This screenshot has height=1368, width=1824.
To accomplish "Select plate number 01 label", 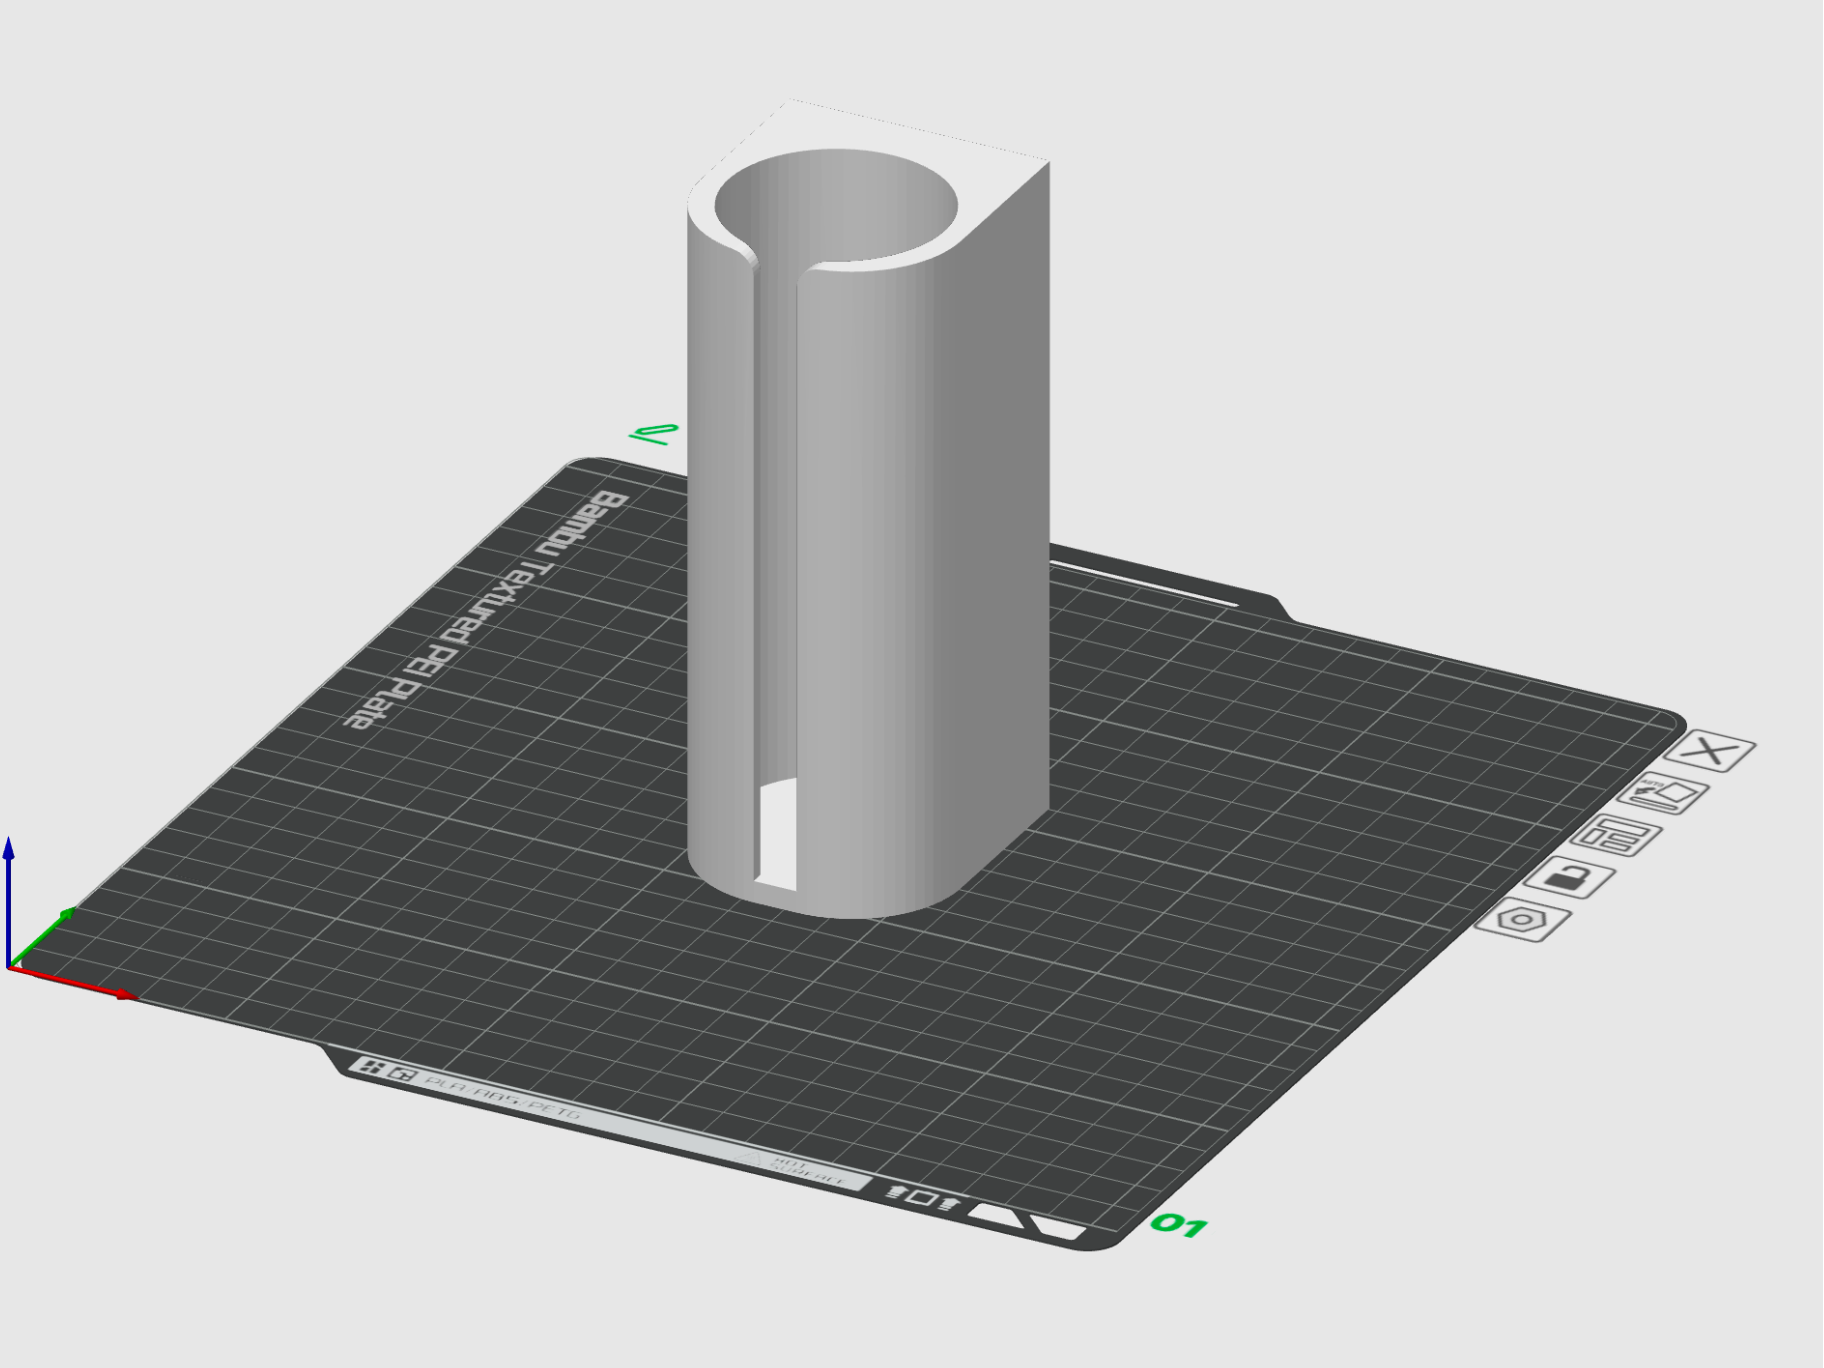I will (1178, 1225).
